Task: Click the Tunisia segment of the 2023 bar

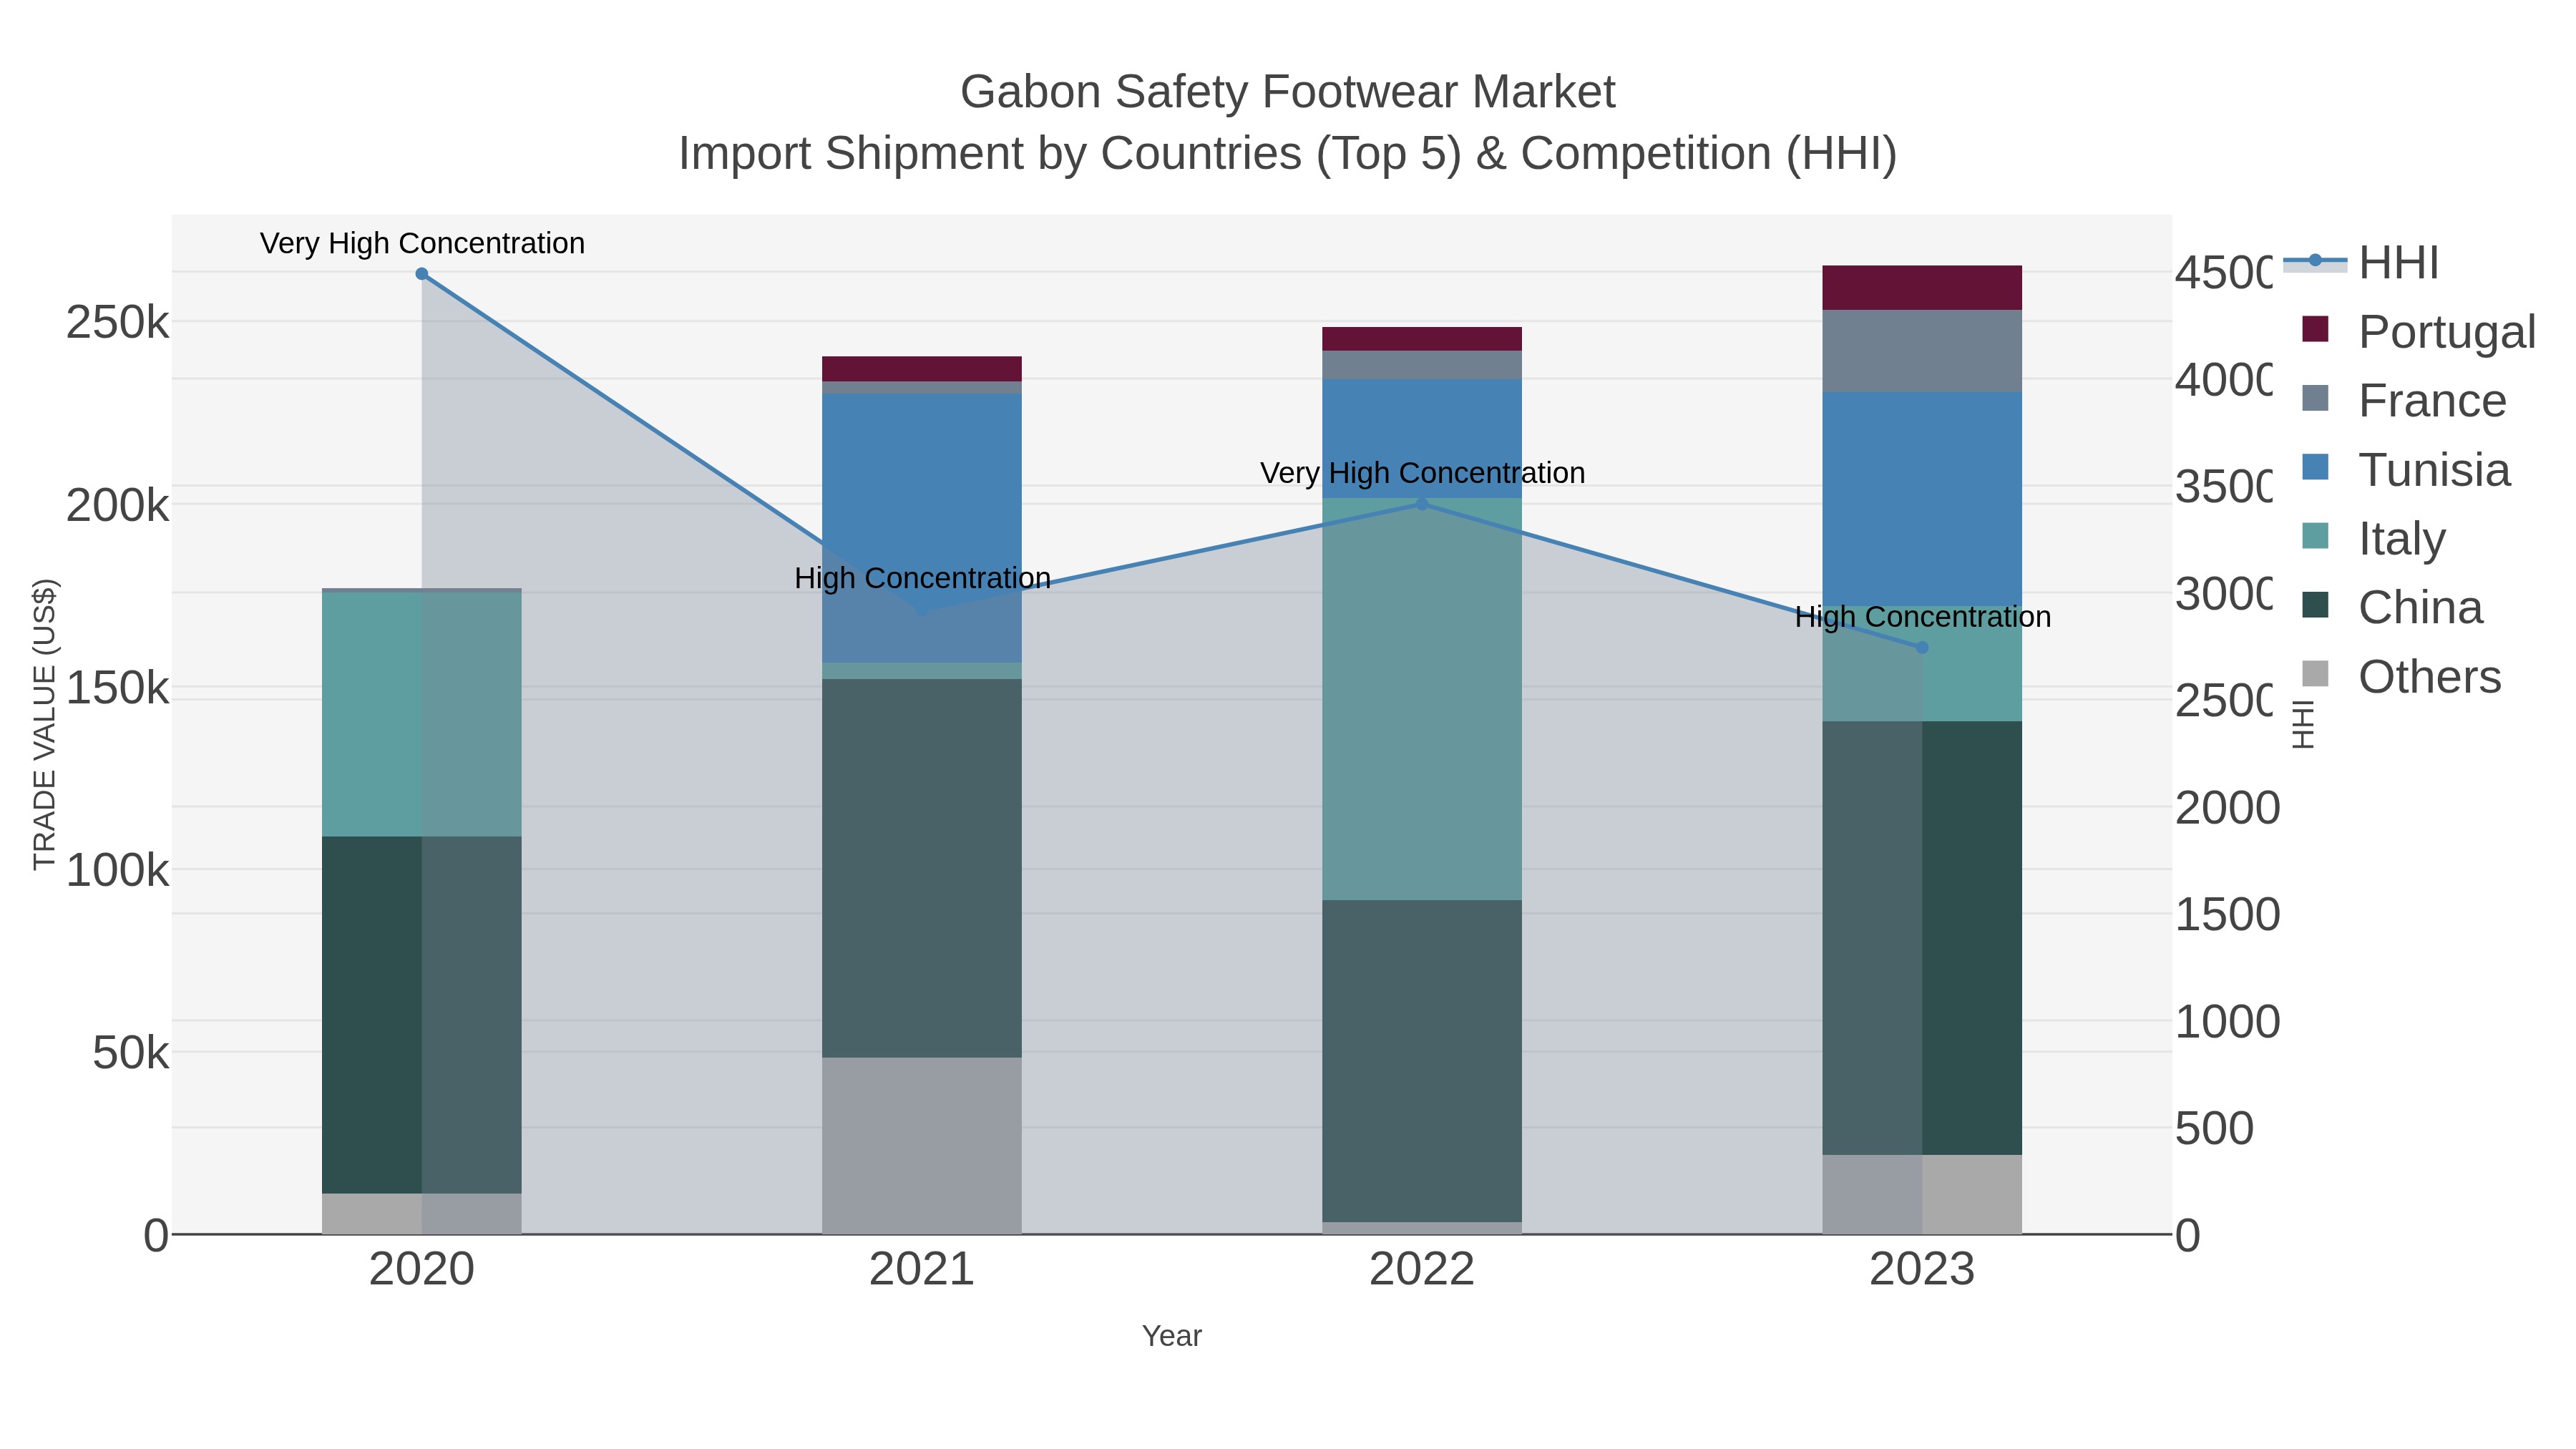Action: (1922, 498)
